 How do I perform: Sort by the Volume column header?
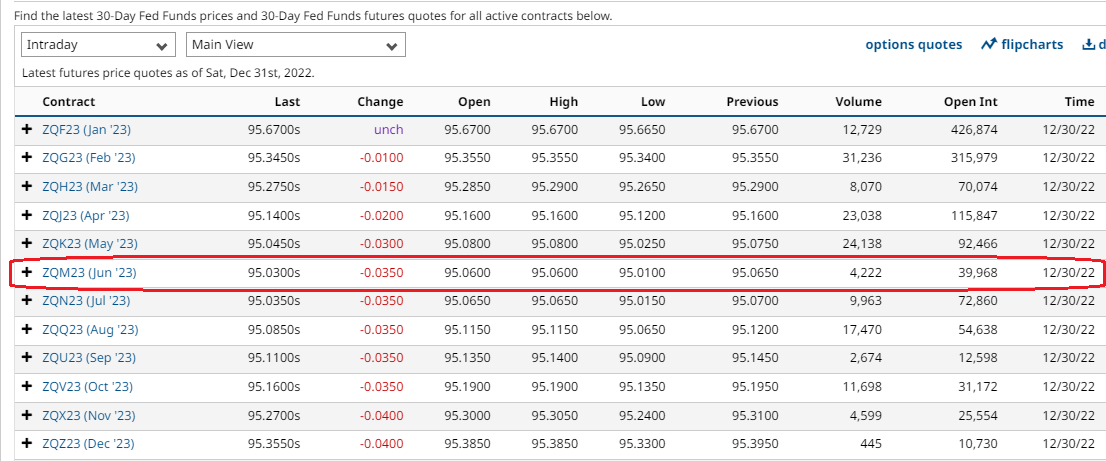click(858, 102)
